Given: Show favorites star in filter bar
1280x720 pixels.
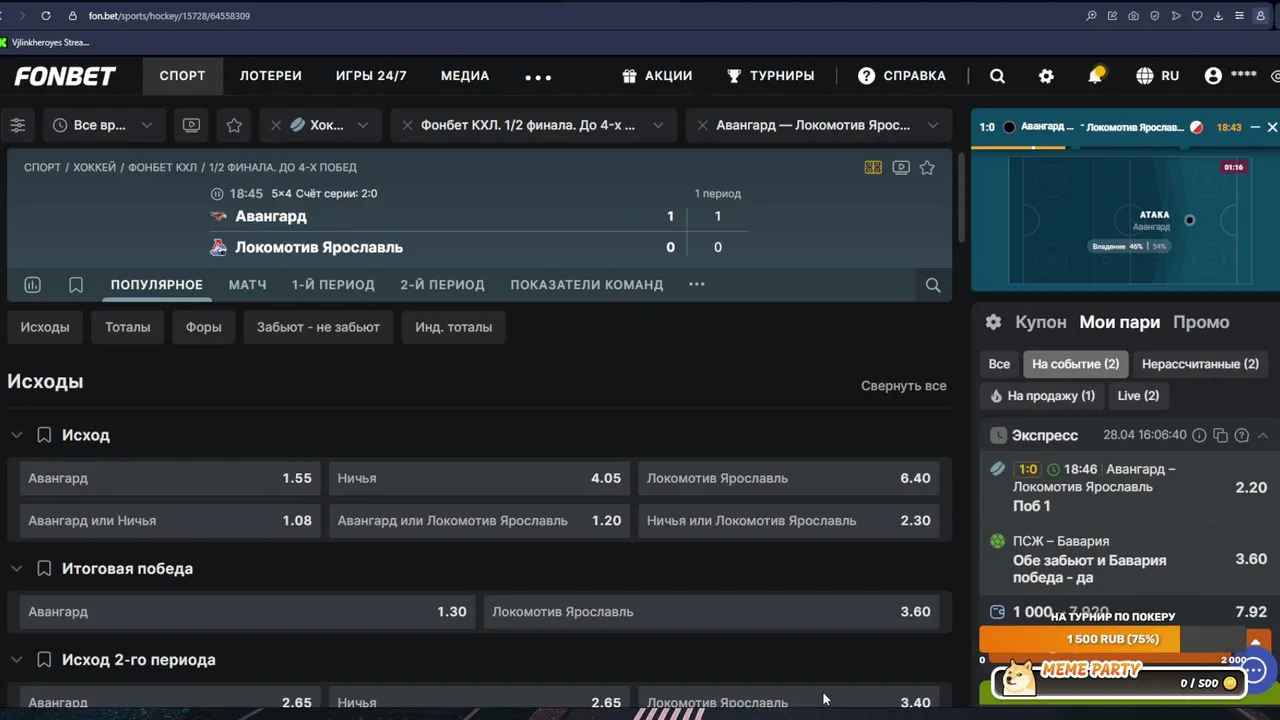Looking at the screenshot, I should point(234,125).
